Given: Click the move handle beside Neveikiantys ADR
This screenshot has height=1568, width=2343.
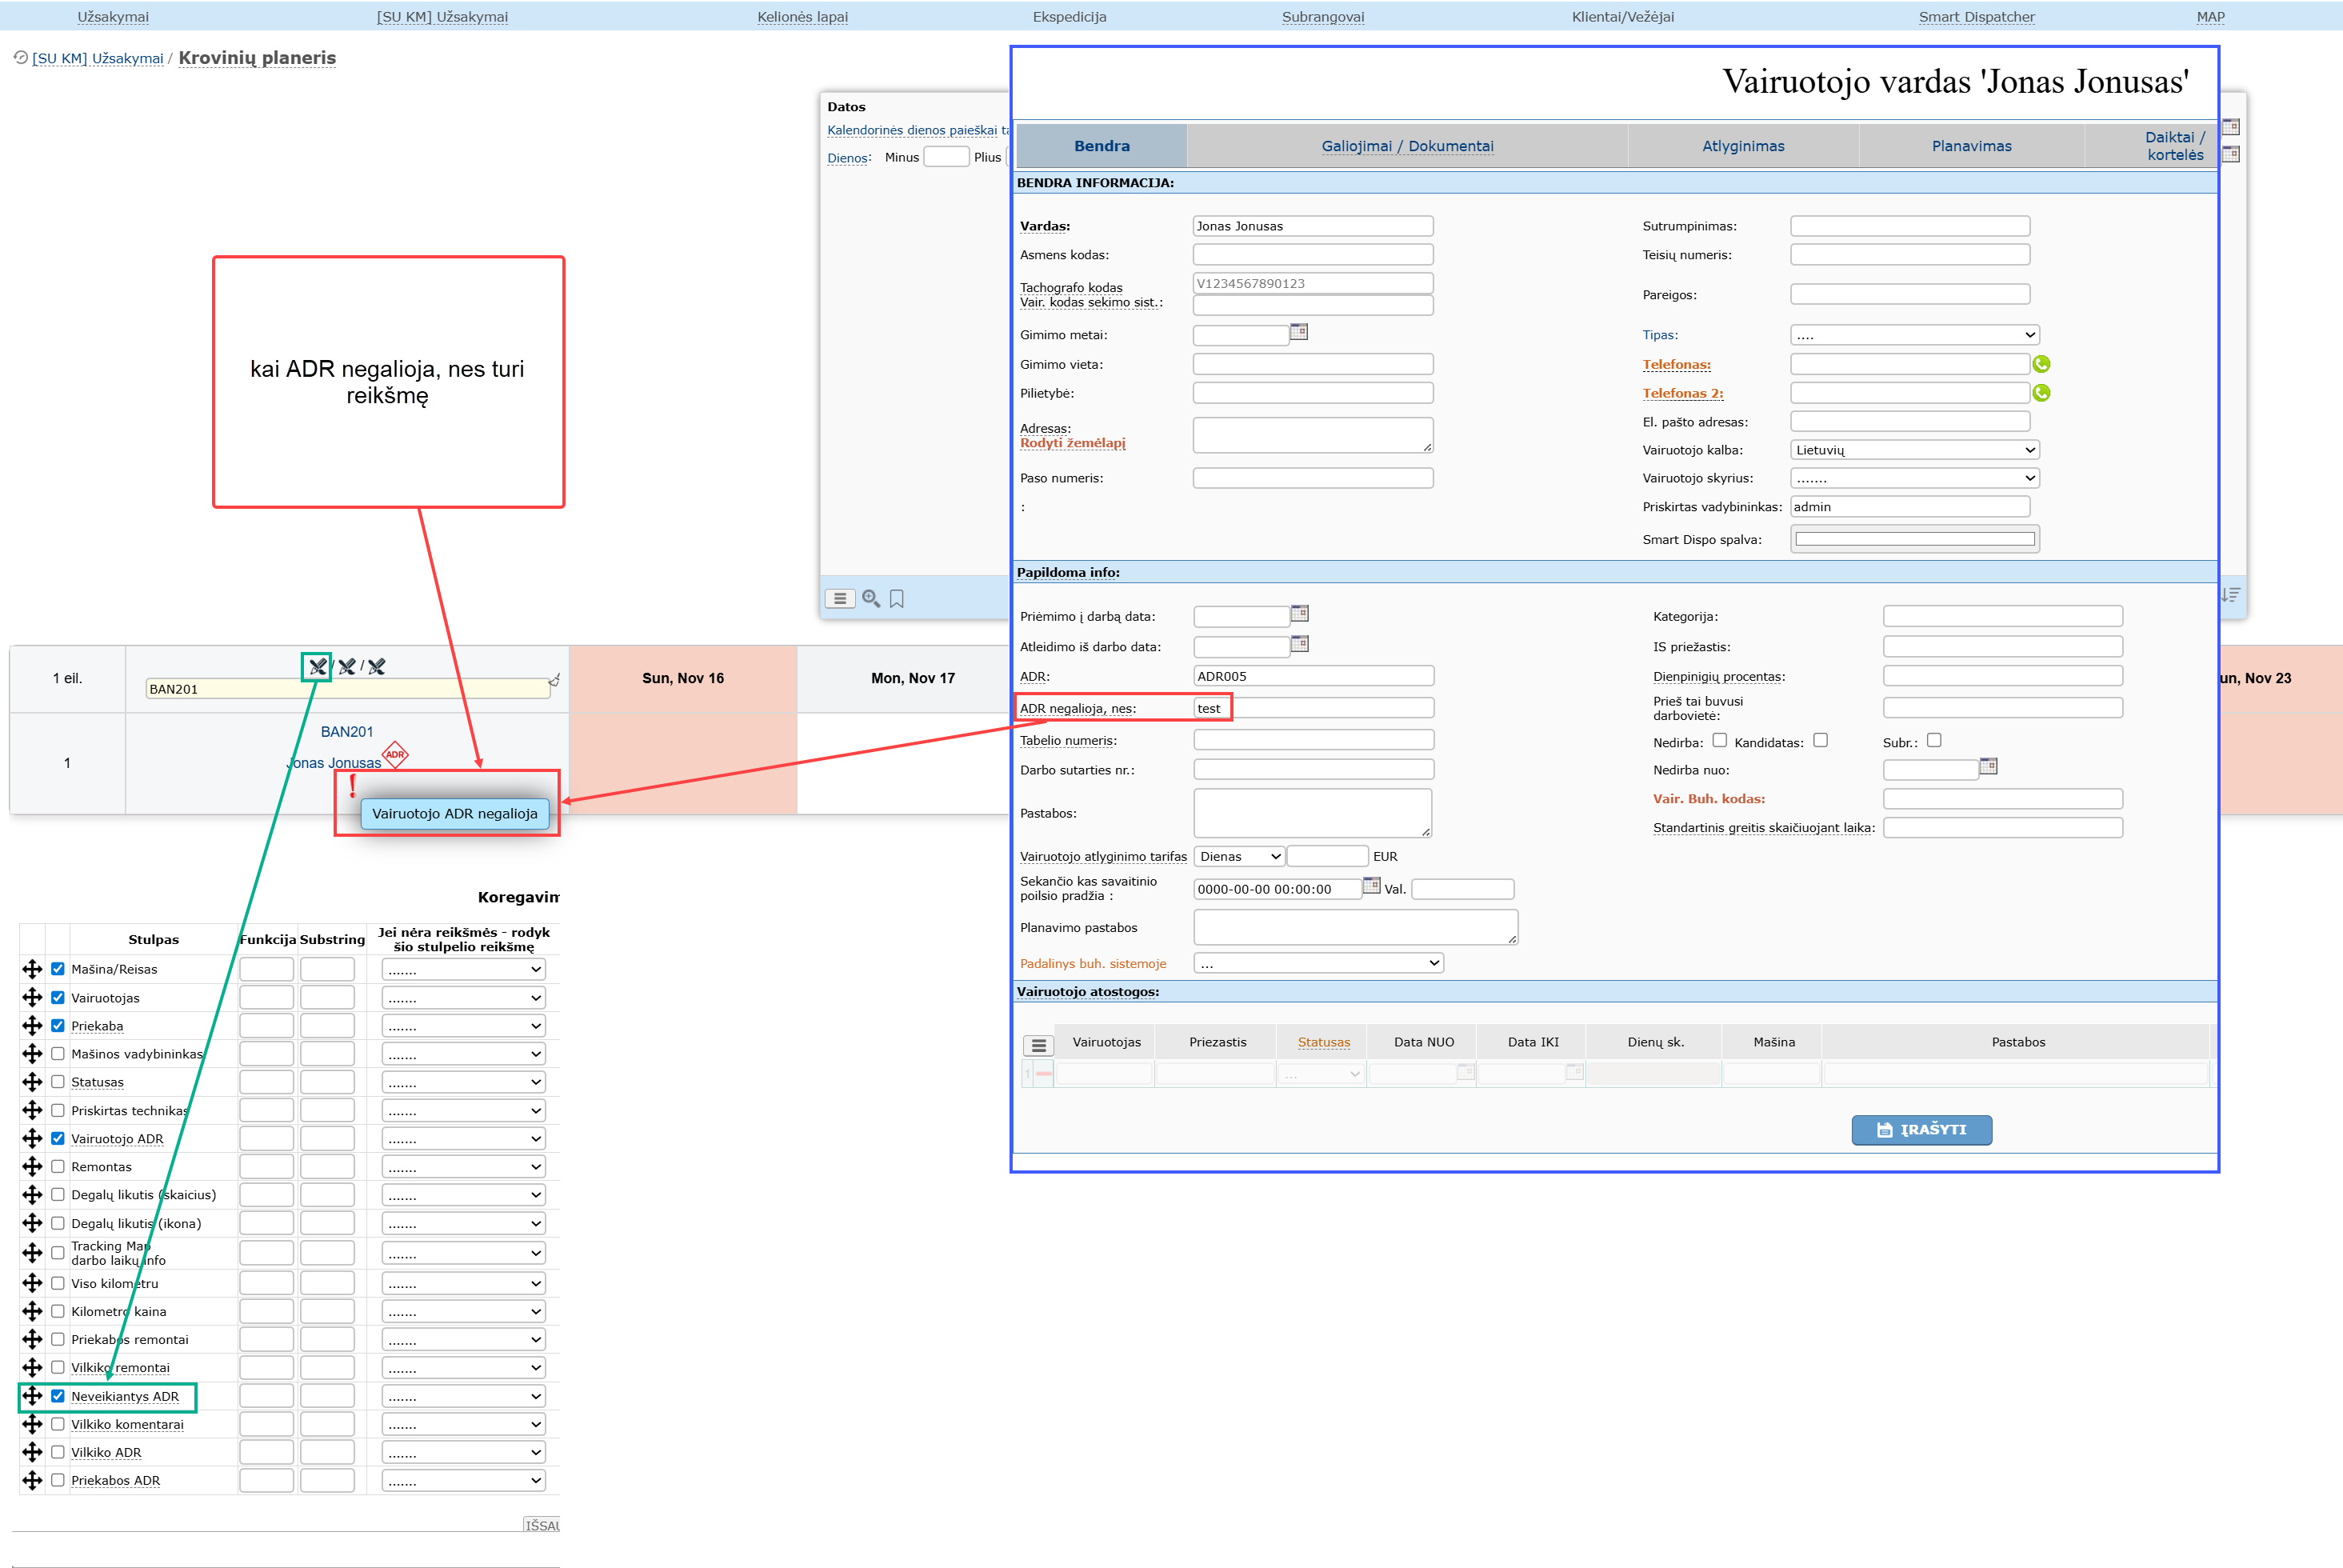Looking at the screenshot, I should coord(32,1396).
